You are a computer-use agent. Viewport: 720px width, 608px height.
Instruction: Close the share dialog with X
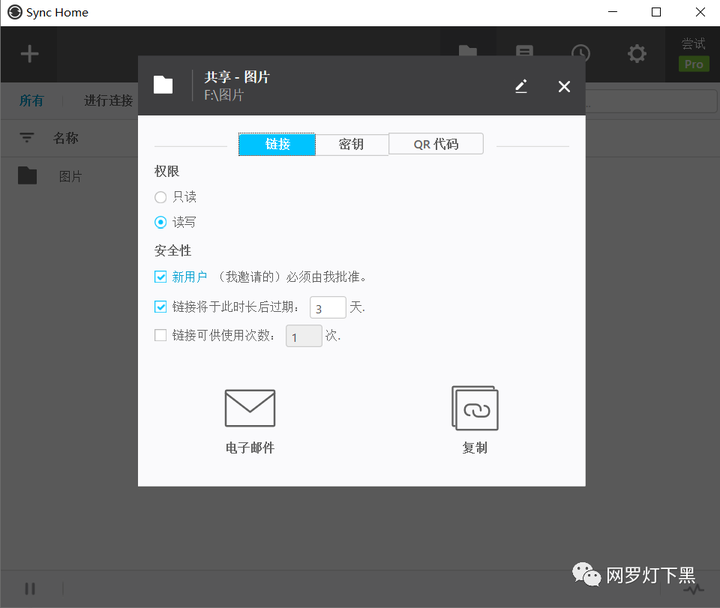pos(564,86)
